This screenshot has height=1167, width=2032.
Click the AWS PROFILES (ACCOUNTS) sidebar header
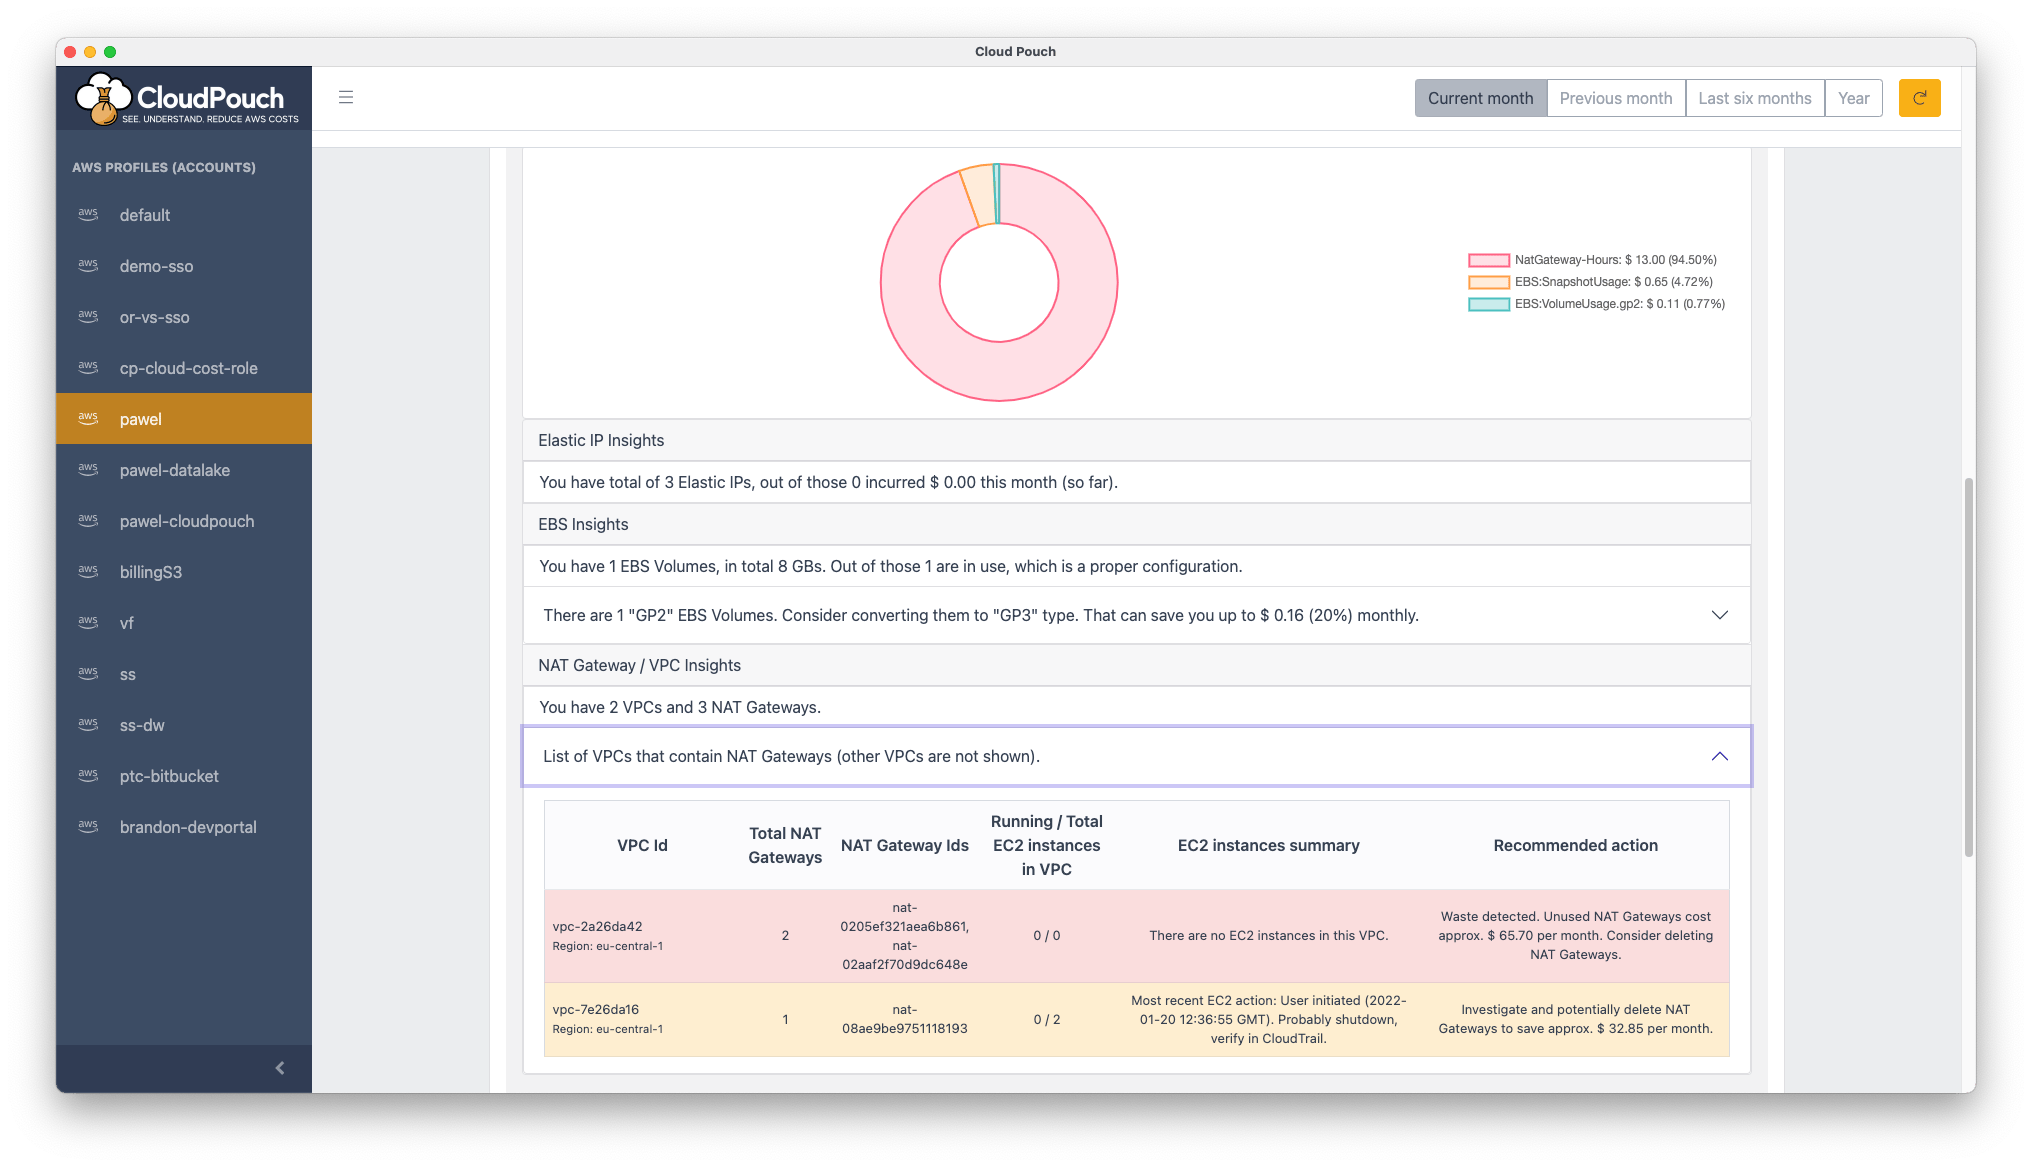164,167
